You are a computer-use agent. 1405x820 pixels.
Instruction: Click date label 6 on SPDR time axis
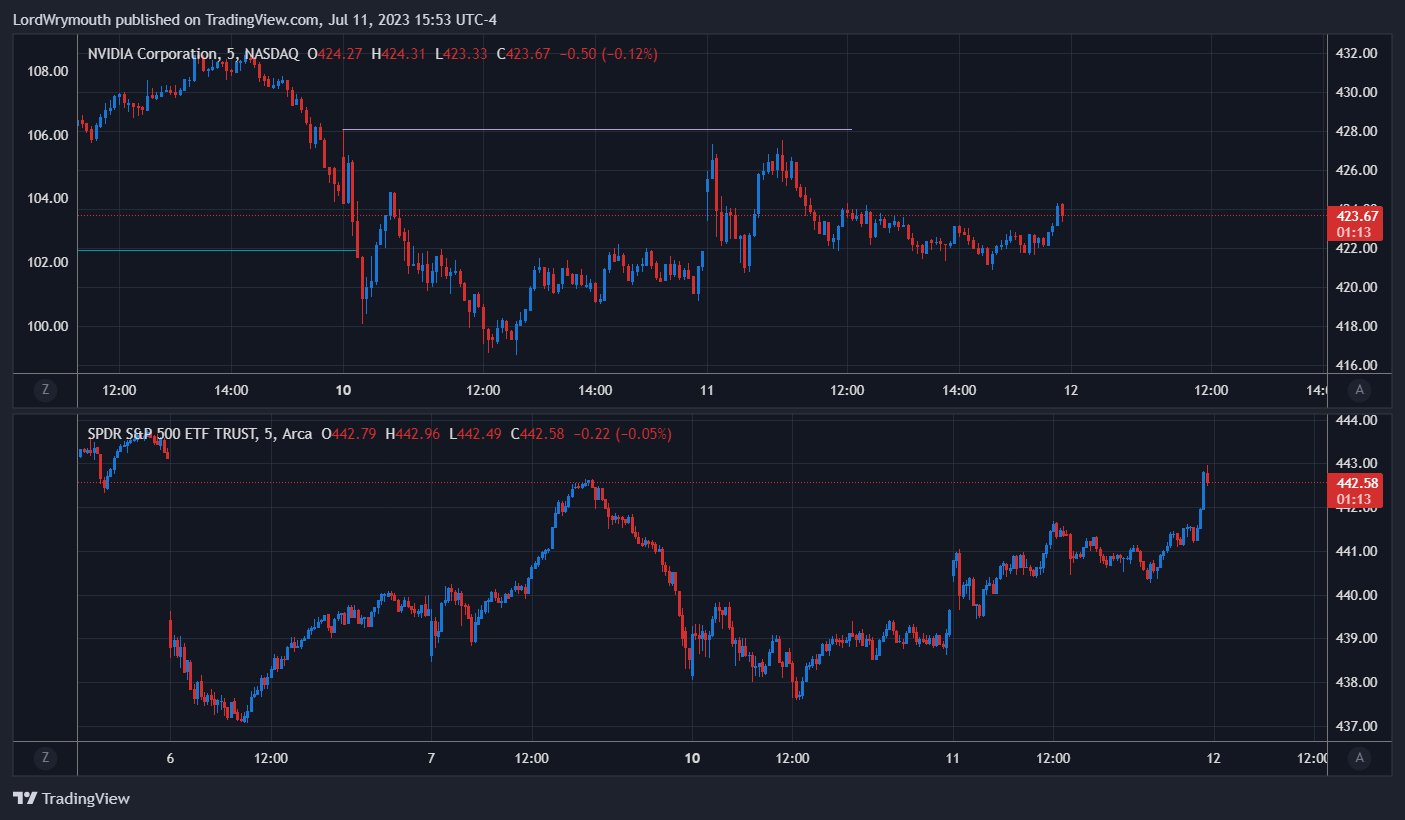(170, 758)
